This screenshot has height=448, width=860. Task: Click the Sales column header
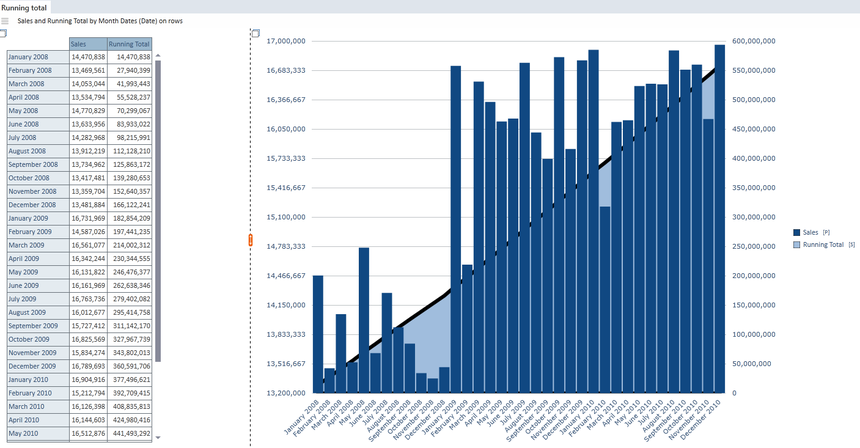(88, 44)
